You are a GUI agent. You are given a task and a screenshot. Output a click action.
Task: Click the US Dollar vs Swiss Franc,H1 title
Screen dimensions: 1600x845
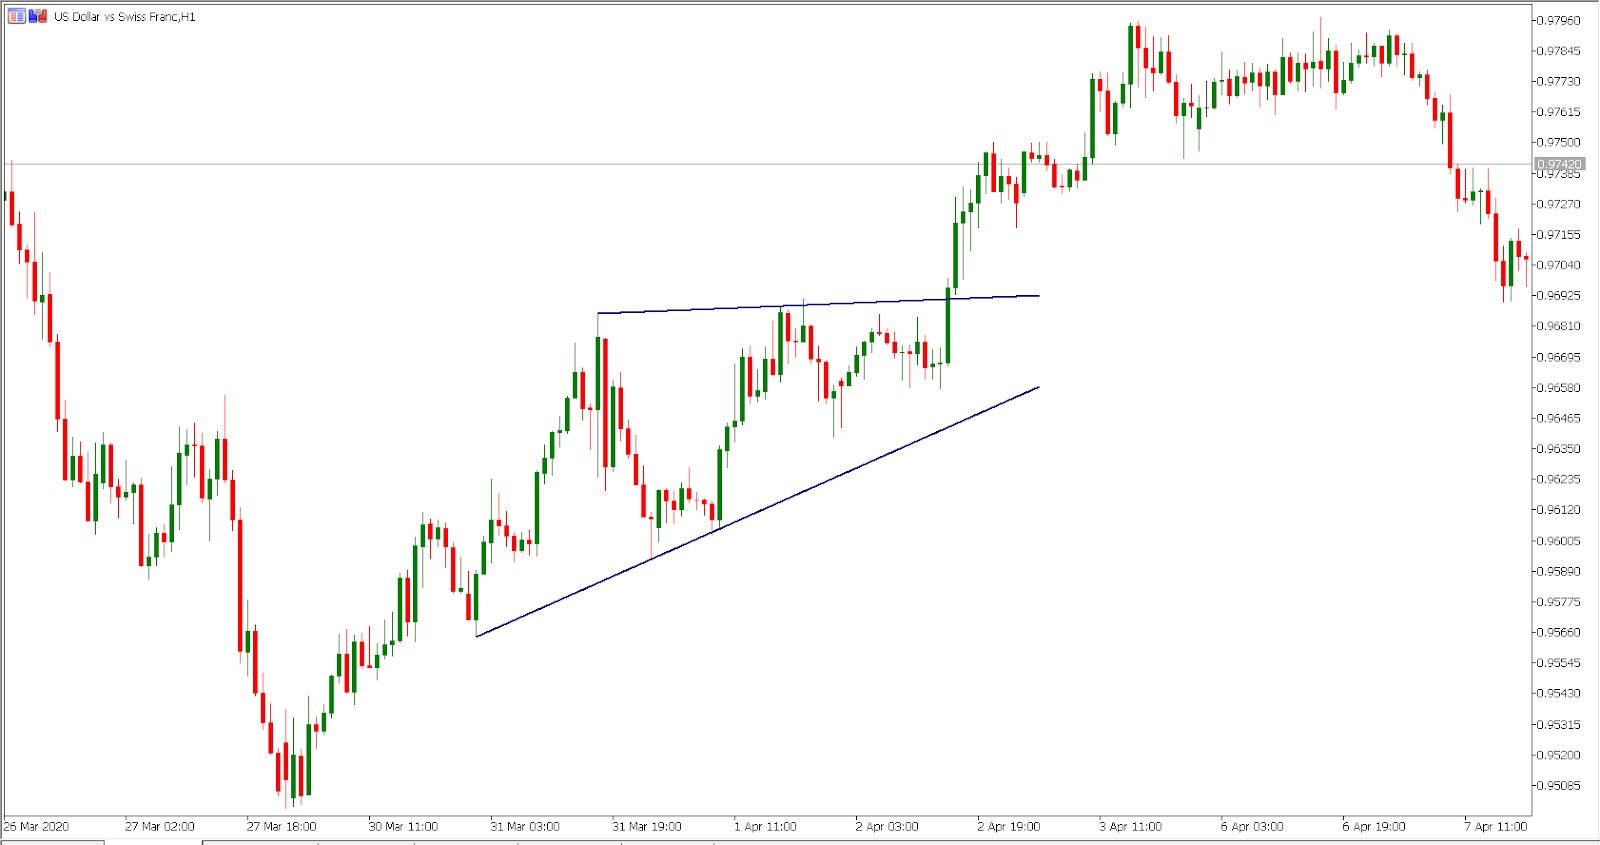pyautogui.click(x=125, y=17)
